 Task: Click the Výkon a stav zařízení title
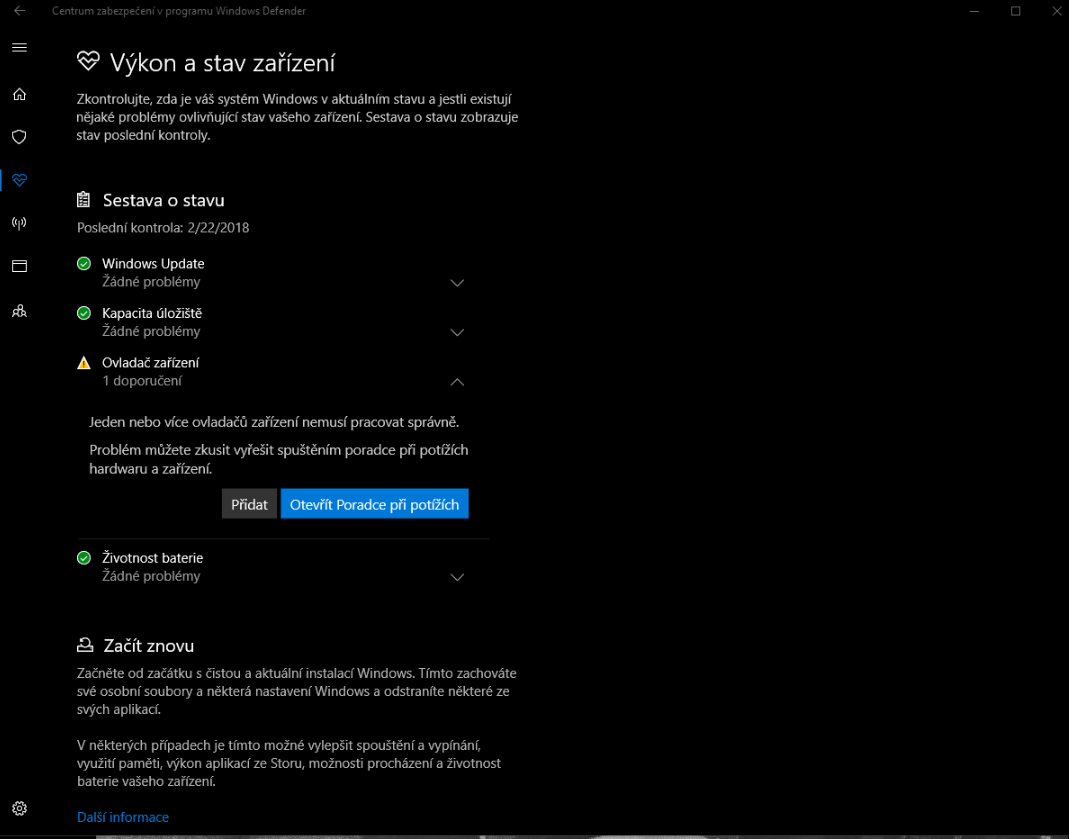222,63
